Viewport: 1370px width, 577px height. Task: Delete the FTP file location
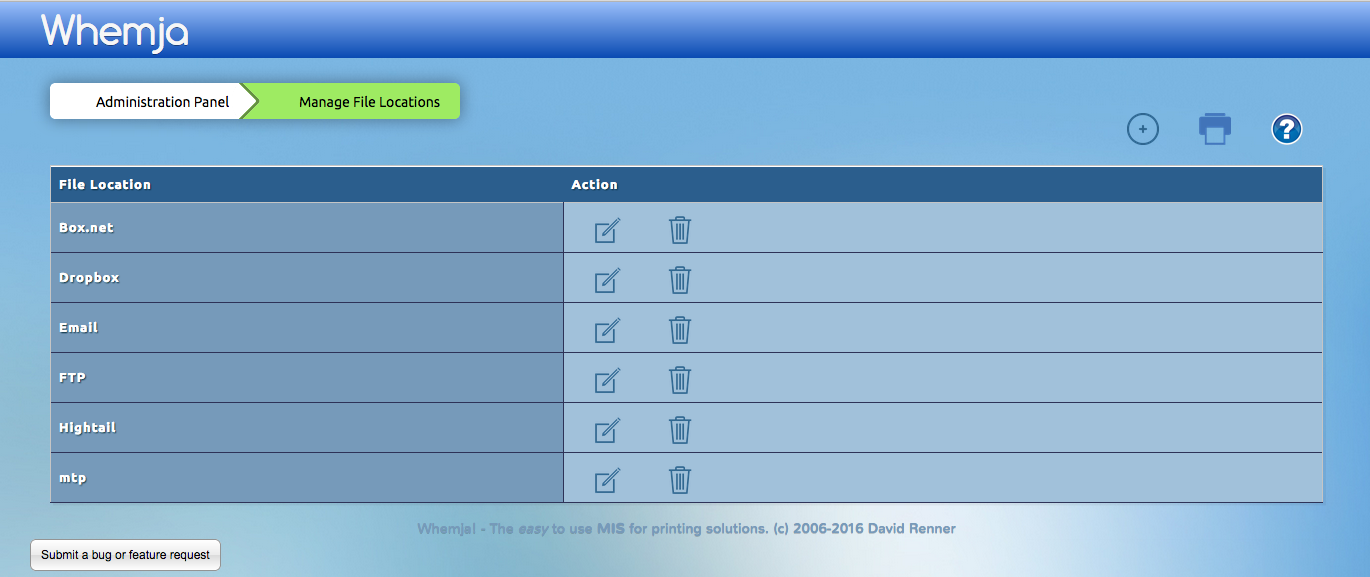680,380
